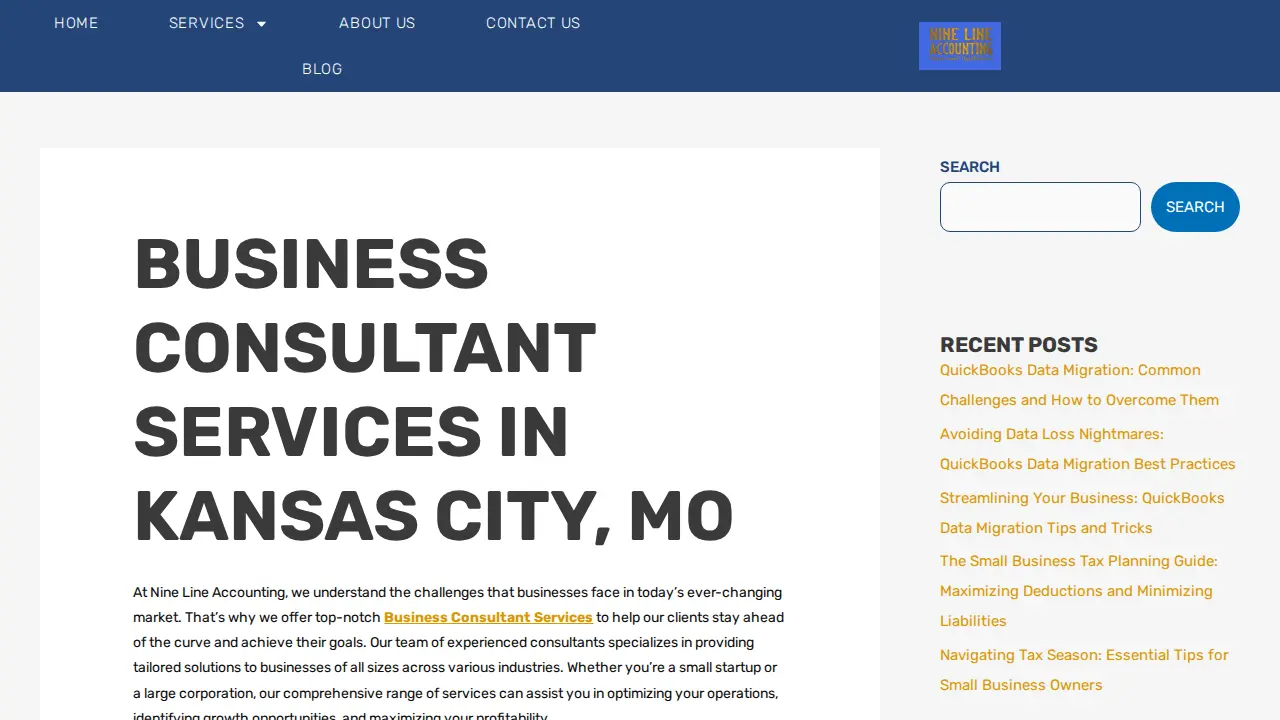Click the Nine Line Accounting logo
The height and width of the screenshot is (720, 1280).
tap(960, 46)
